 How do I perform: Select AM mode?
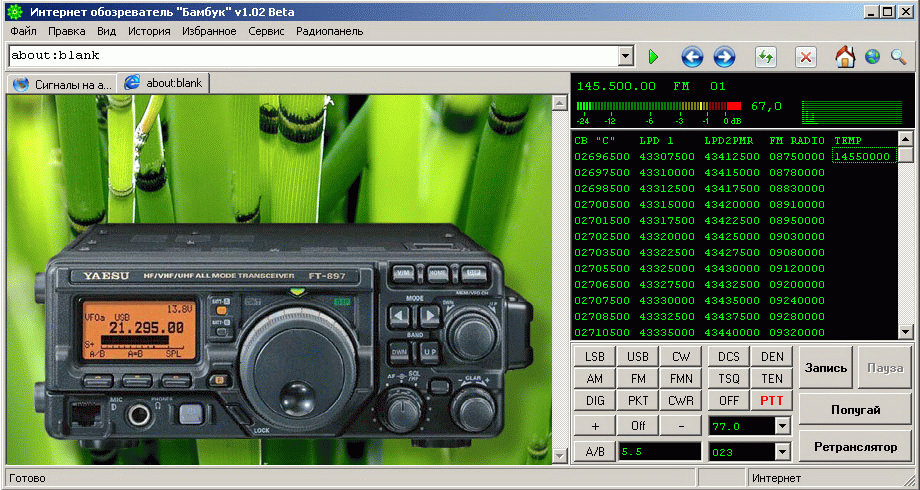(x=595, y=379)
